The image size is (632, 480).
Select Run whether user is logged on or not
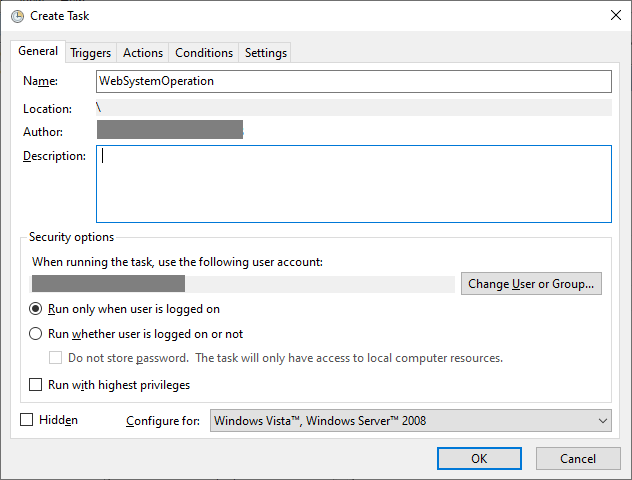36,334
